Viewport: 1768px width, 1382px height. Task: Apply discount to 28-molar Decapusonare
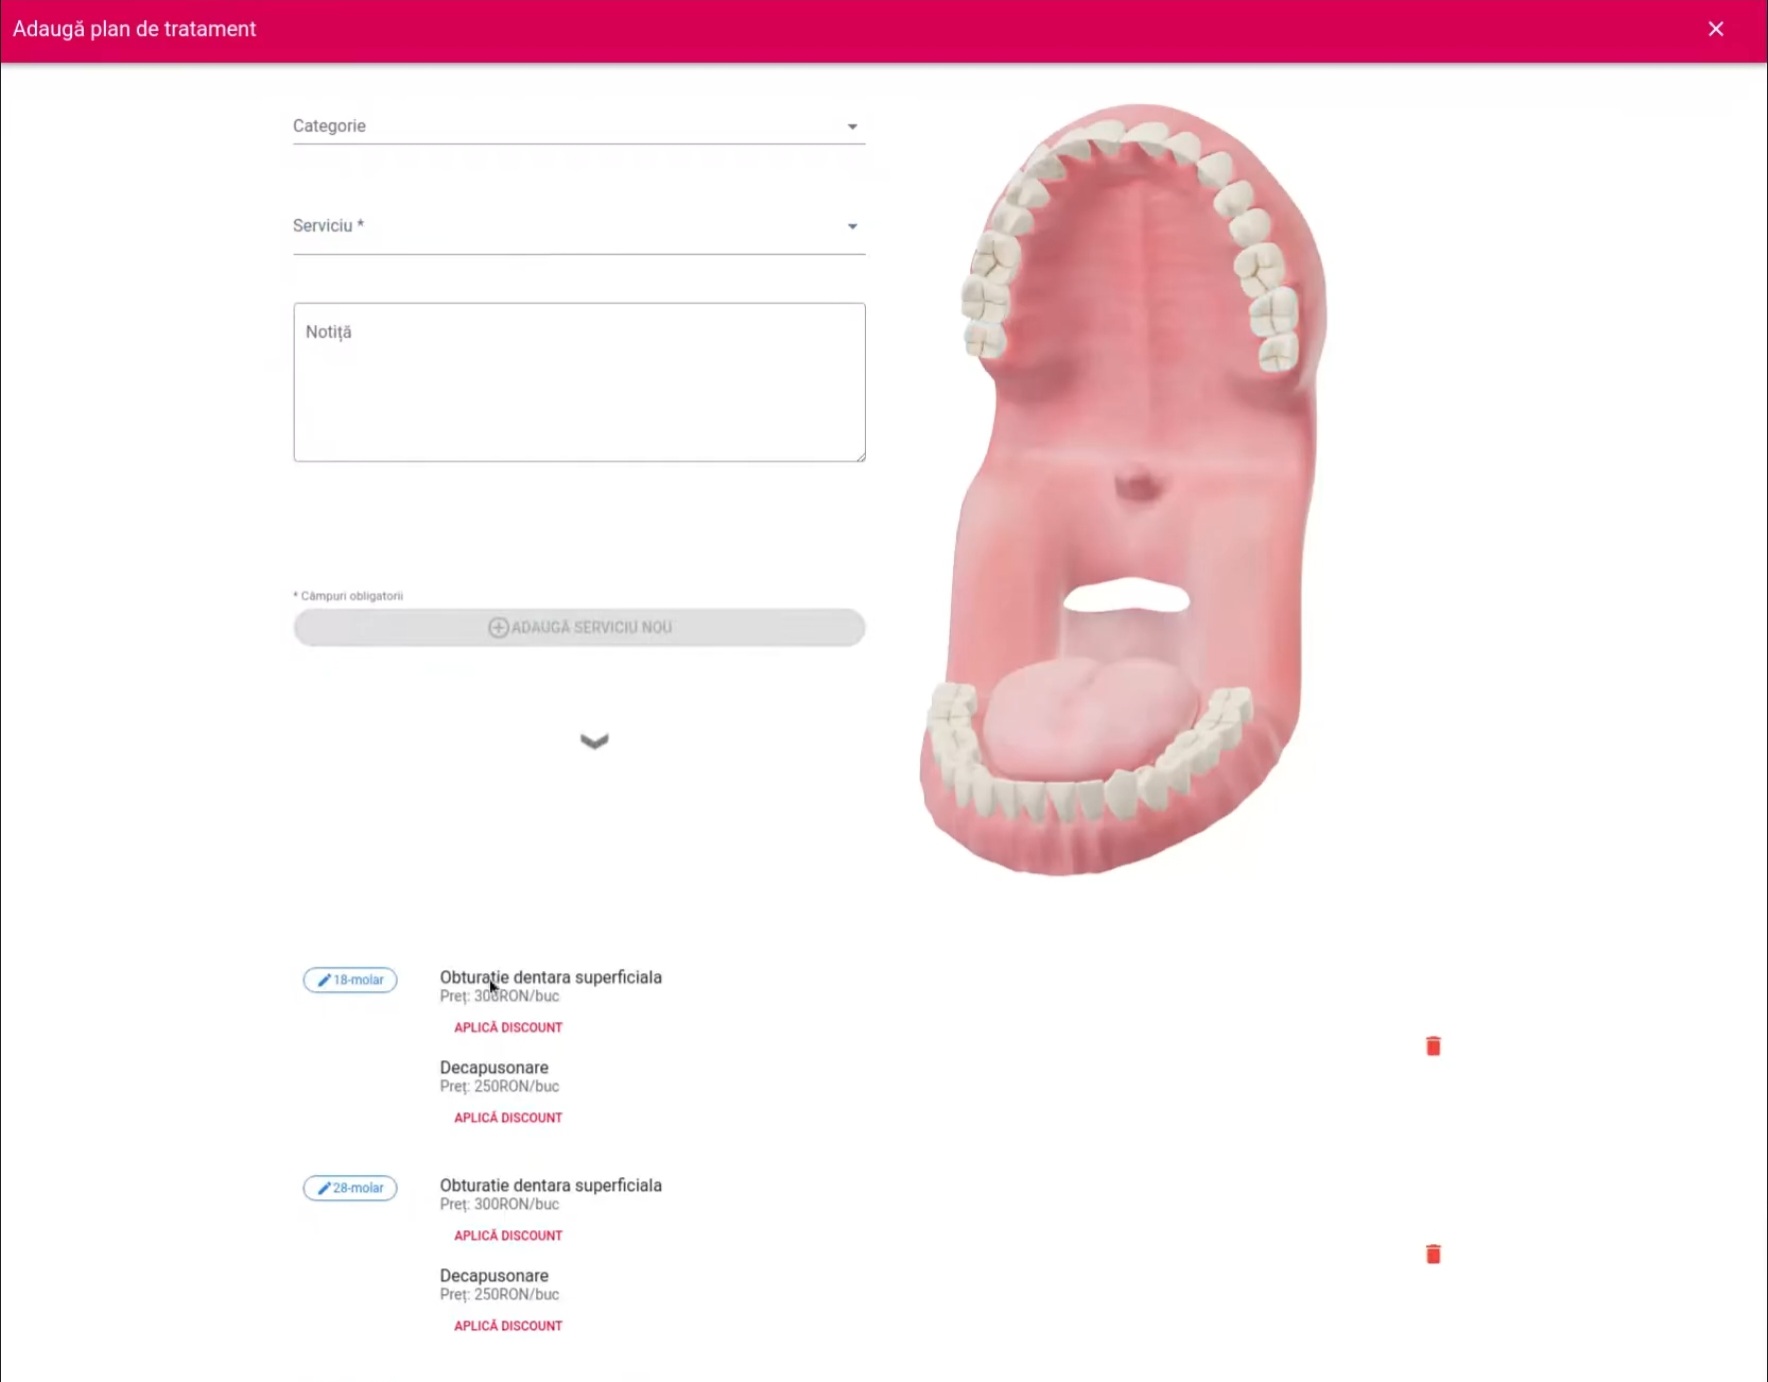click(508, 1325)
